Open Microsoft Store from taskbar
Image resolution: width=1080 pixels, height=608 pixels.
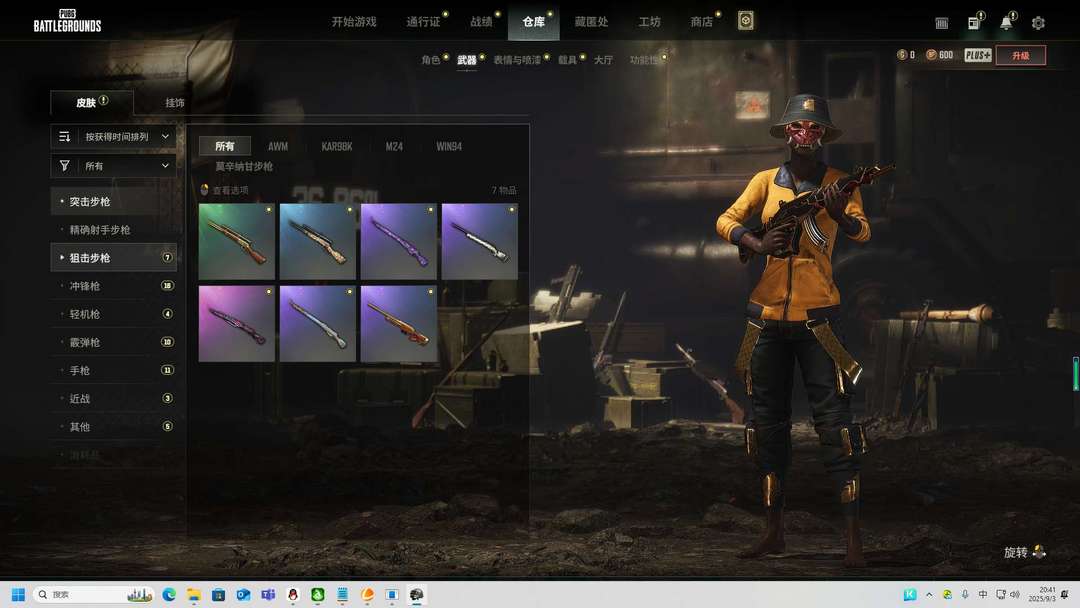[x=218, y=594]
